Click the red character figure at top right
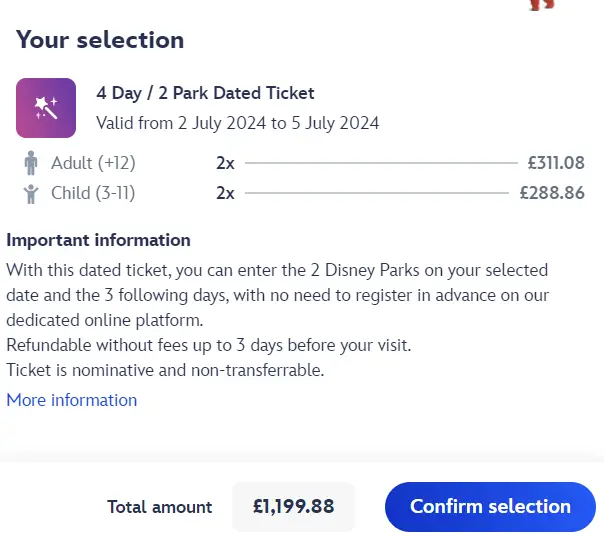 tap(542, 5)
